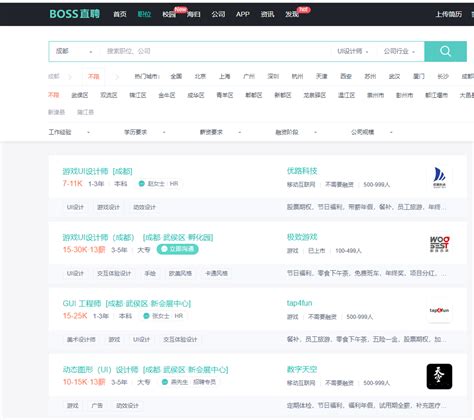Open the 数字天空 black logo

point(439,376)
